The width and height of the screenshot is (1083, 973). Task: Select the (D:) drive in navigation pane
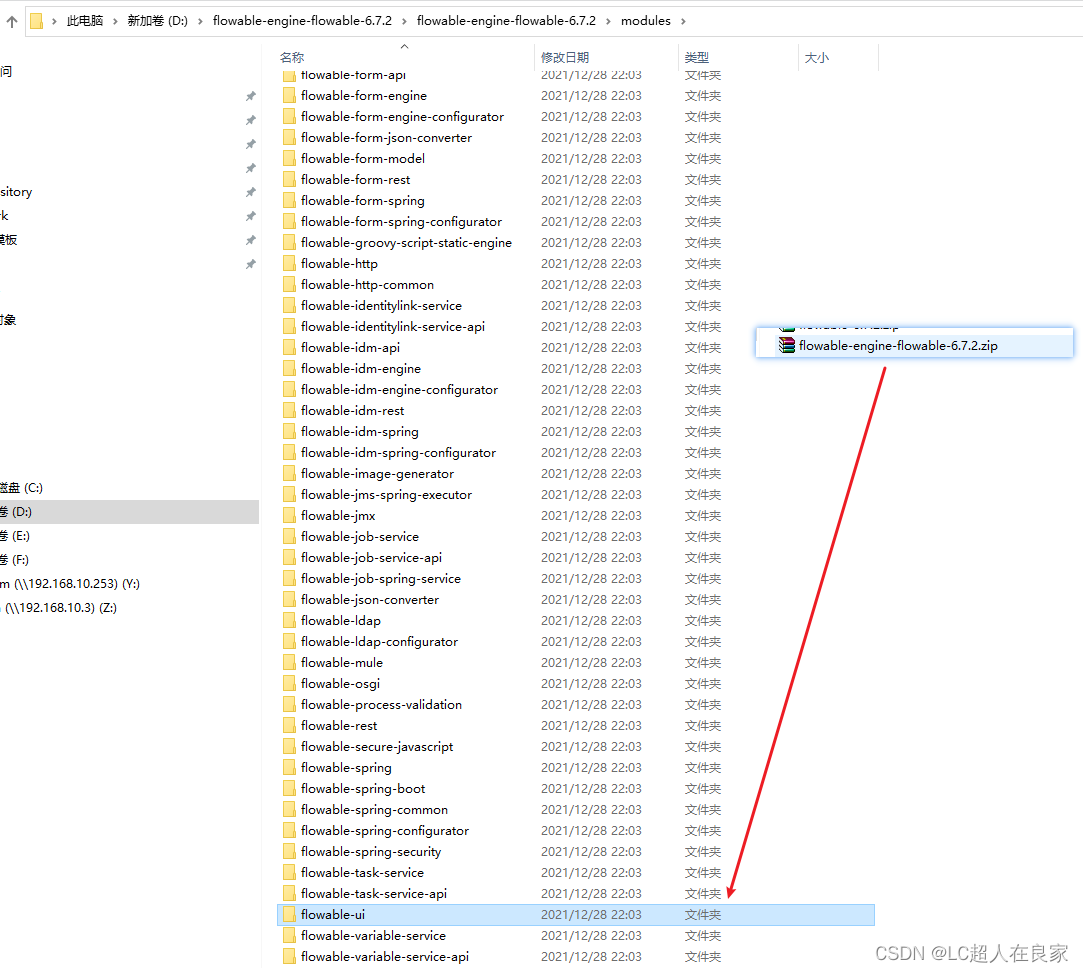click(129, 512)
